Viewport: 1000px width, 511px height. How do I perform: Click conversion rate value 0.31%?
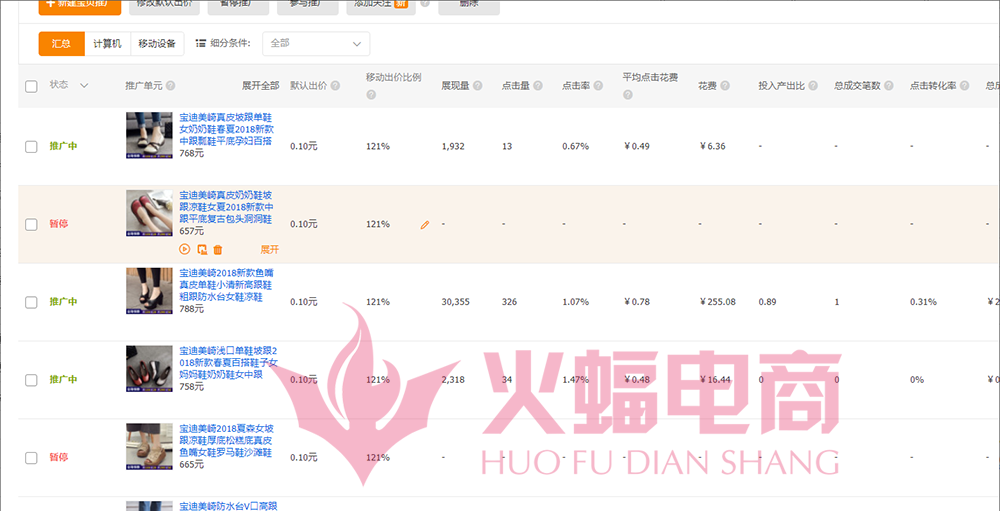coord(923,302)
